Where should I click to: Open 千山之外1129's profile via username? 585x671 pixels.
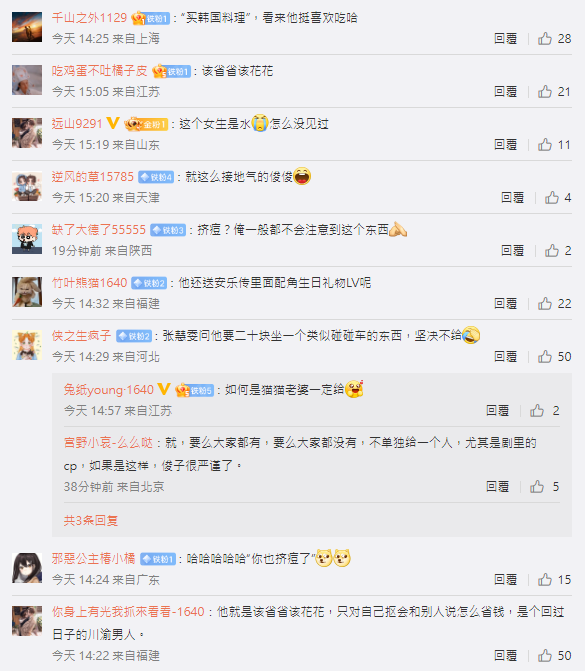click(89, 18)
